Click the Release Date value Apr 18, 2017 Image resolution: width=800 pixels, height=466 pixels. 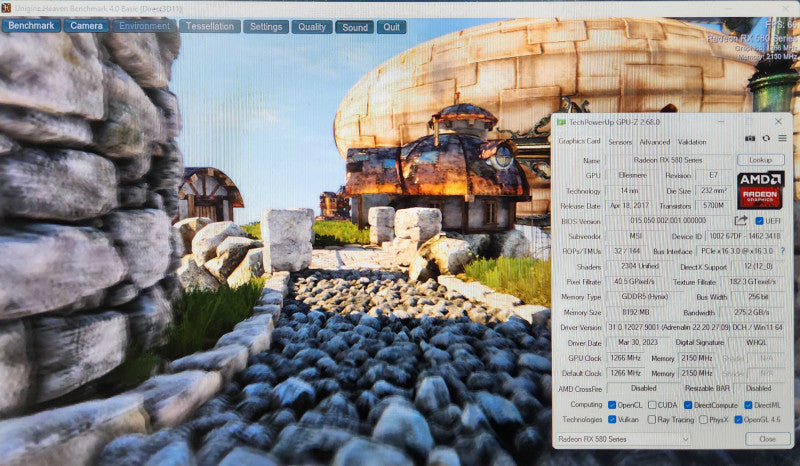[x=630, y=206]
